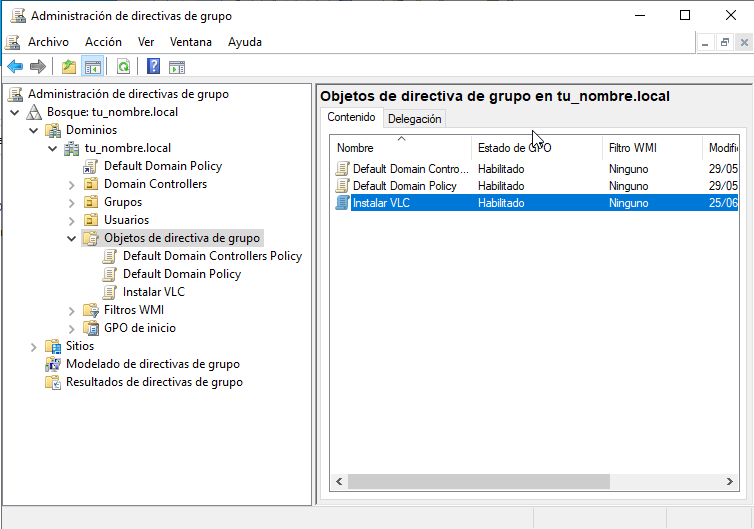The width and height of the screenshot is (754, 529).
Task: Click the Instalar VLC row icon in the list
Action: tap(342, 202)
